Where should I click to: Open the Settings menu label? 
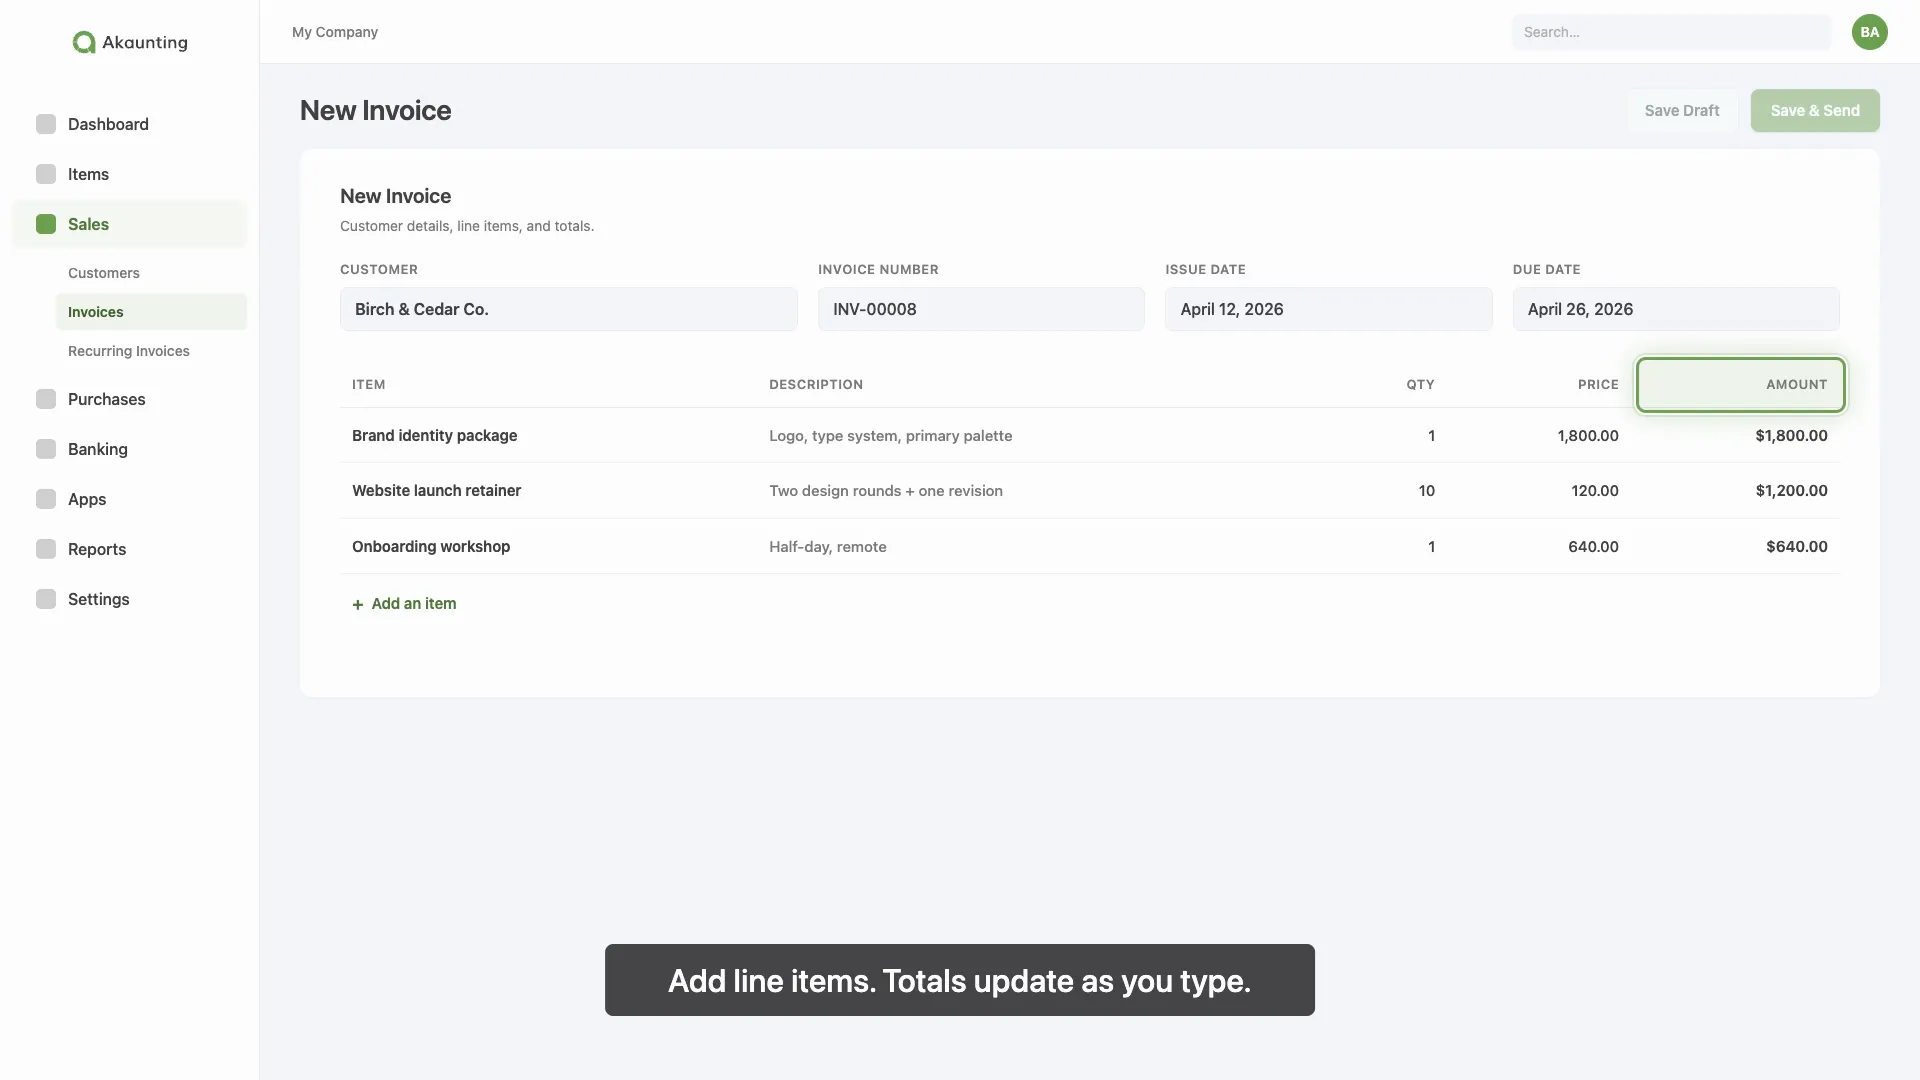click(99, 599)
